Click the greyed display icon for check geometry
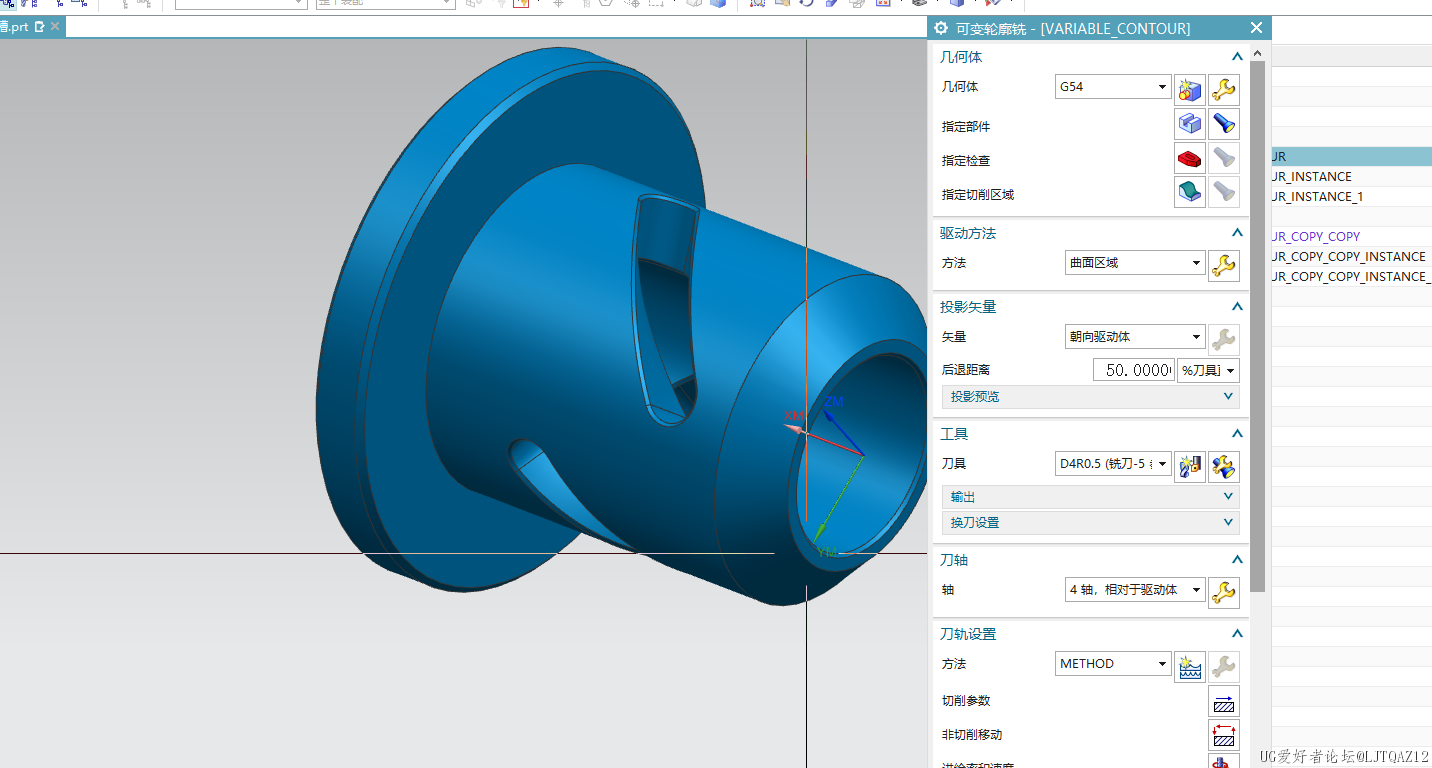Image resolution: width=1432 pixels, height=768 pixels. click(x=1223, y=158)
